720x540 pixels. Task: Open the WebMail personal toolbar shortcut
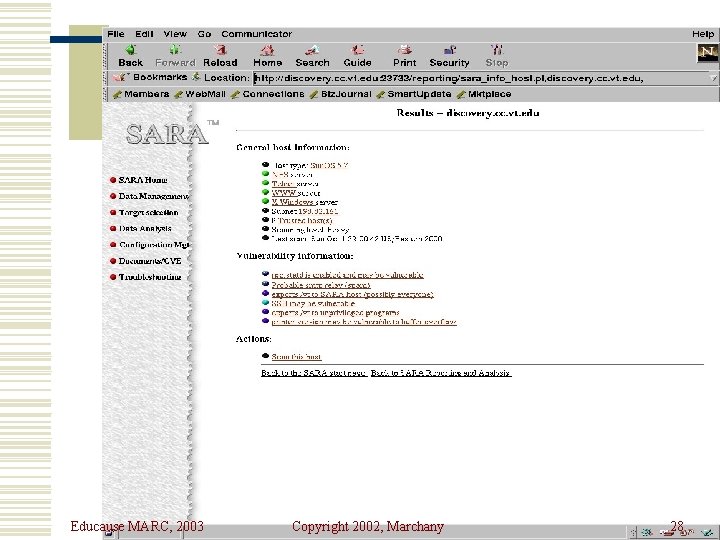click(200, 94)
